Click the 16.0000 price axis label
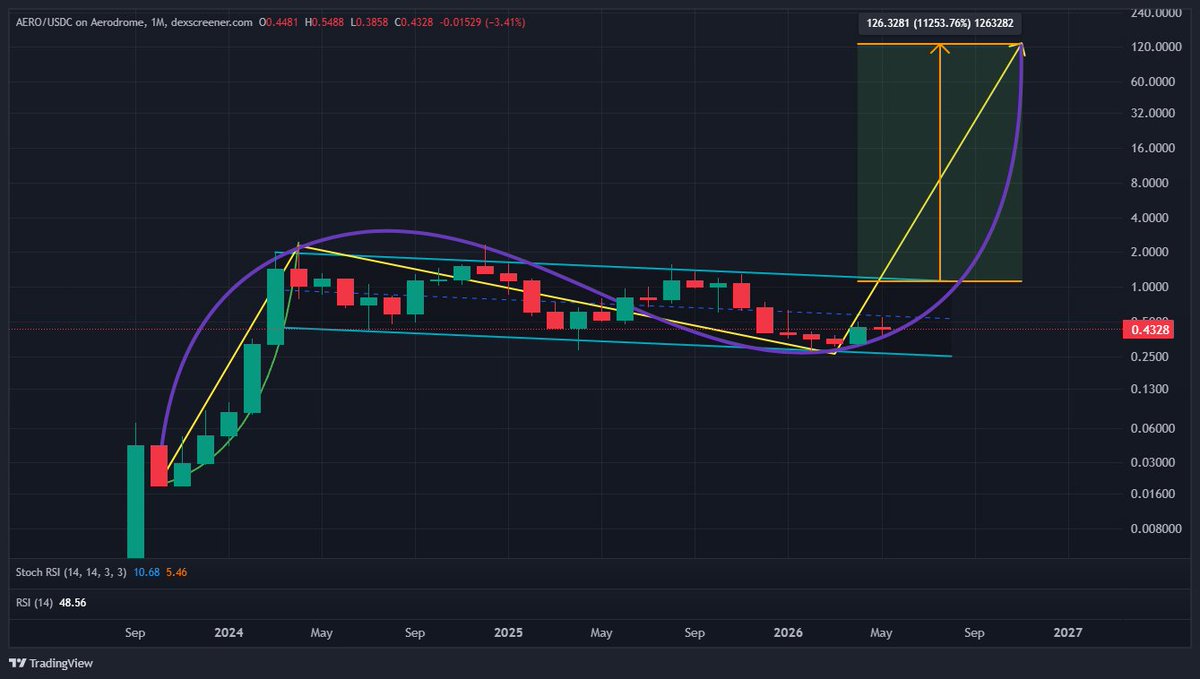Viewport: 1200px width, 679px height. [x=1155, y=148]
